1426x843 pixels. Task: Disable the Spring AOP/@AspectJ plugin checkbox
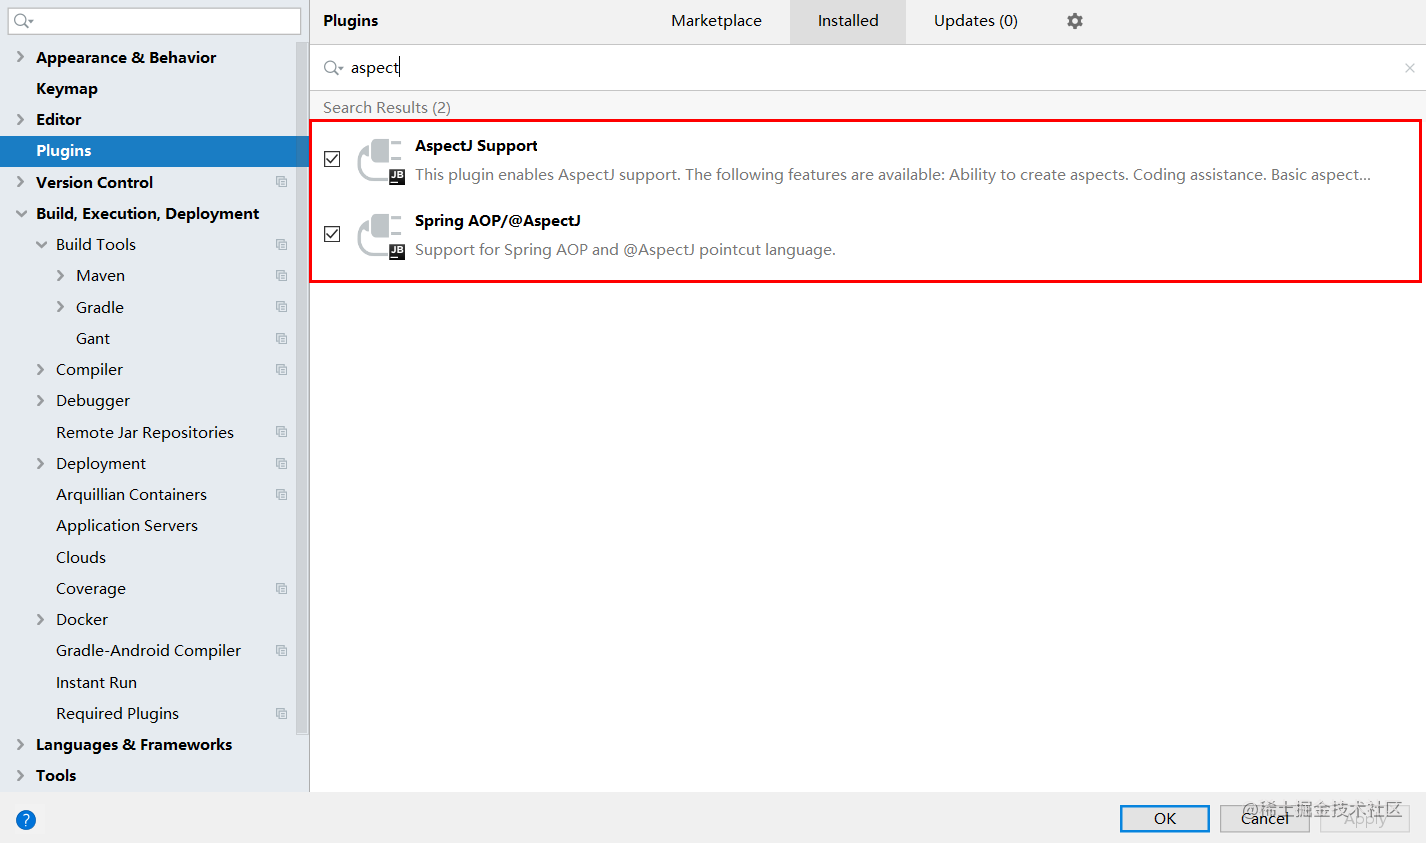(332, 234)
